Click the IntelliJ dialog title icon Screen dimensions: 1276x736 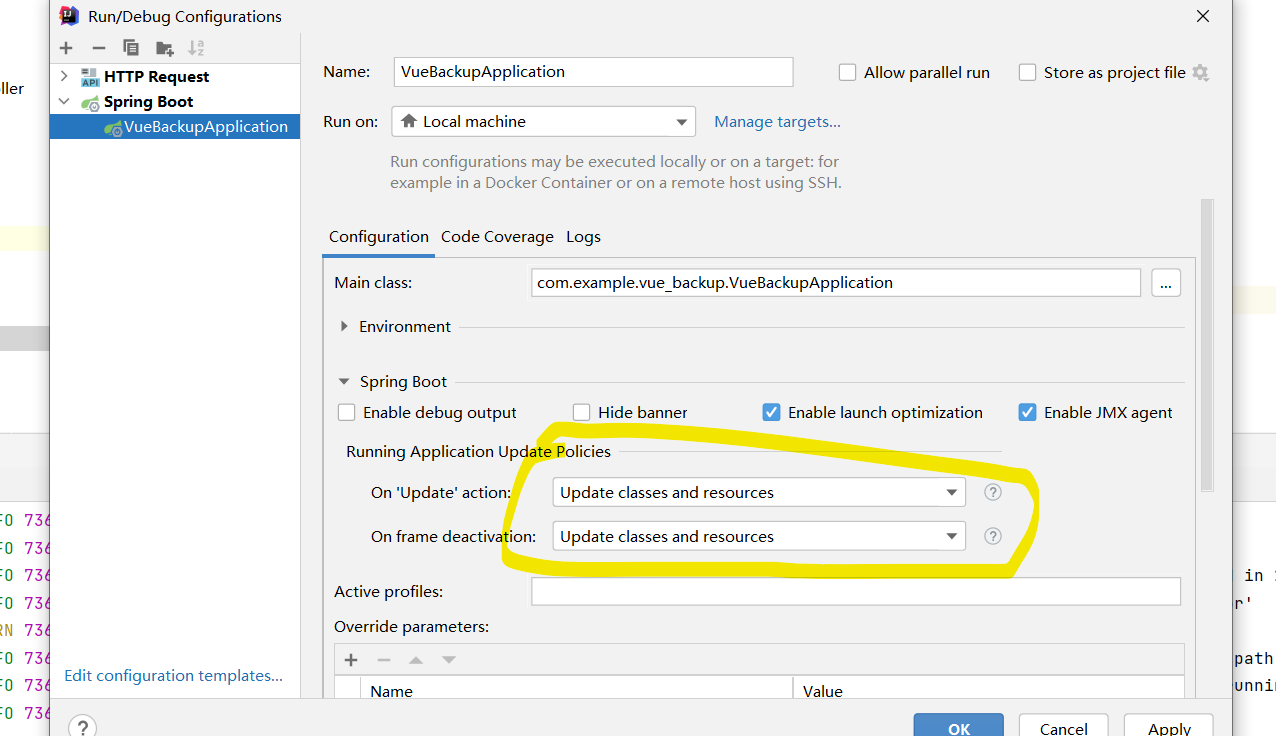click(x=69, y=16)
